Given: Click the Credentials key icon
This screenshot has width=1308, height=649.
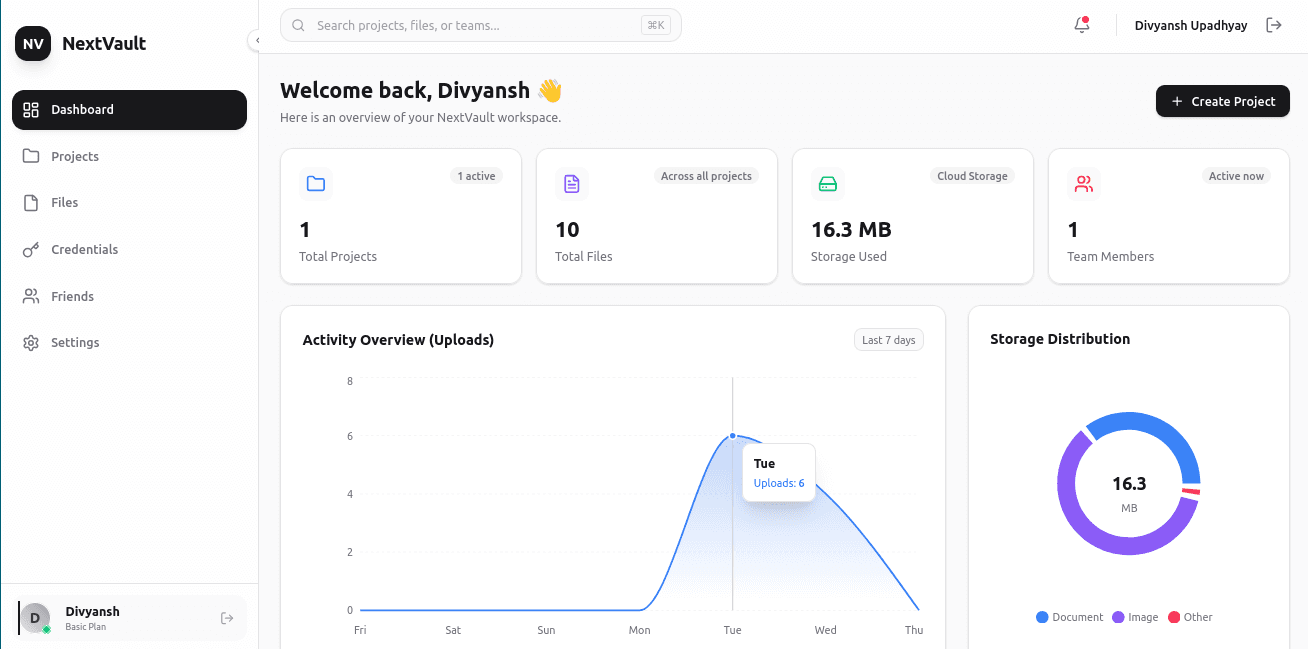Looking at the screenshot, I should coord(31,249).
